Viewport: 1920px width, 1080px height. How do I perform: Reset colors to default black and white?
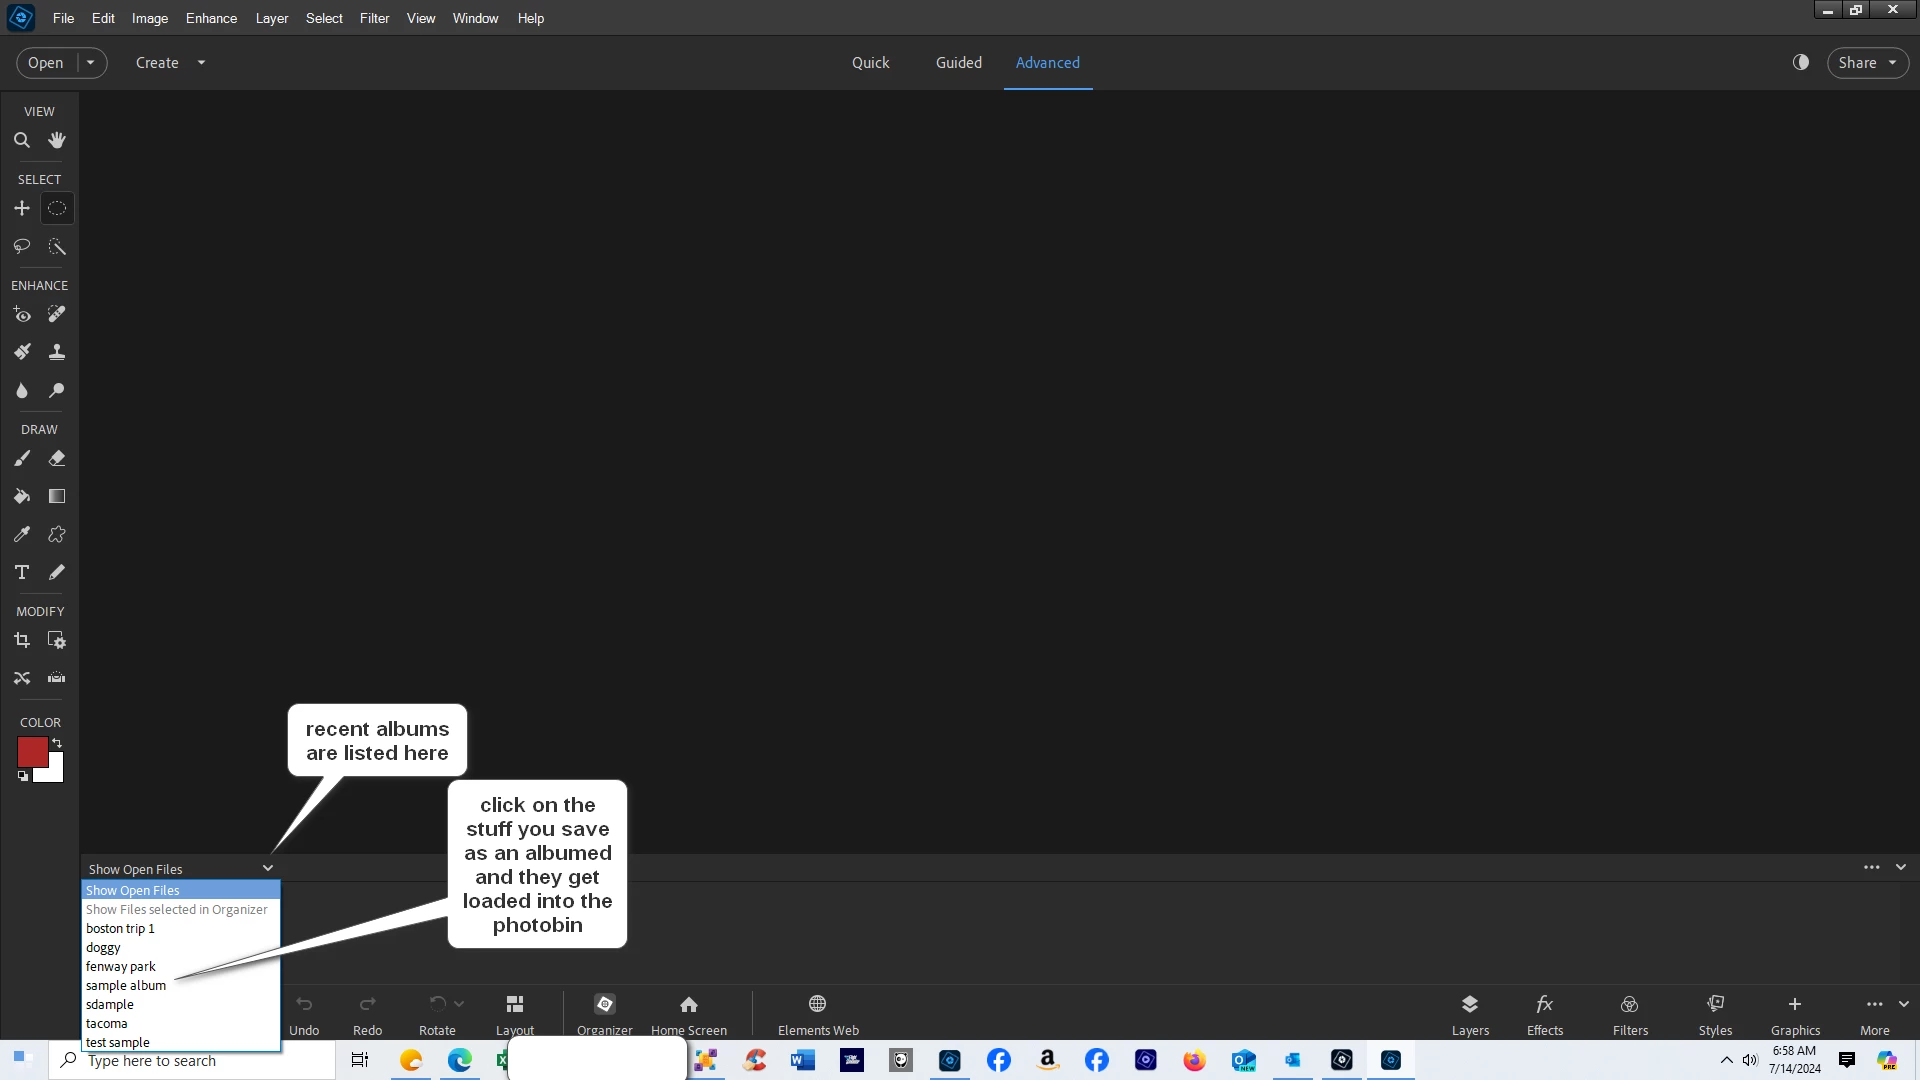coord(22,776)
